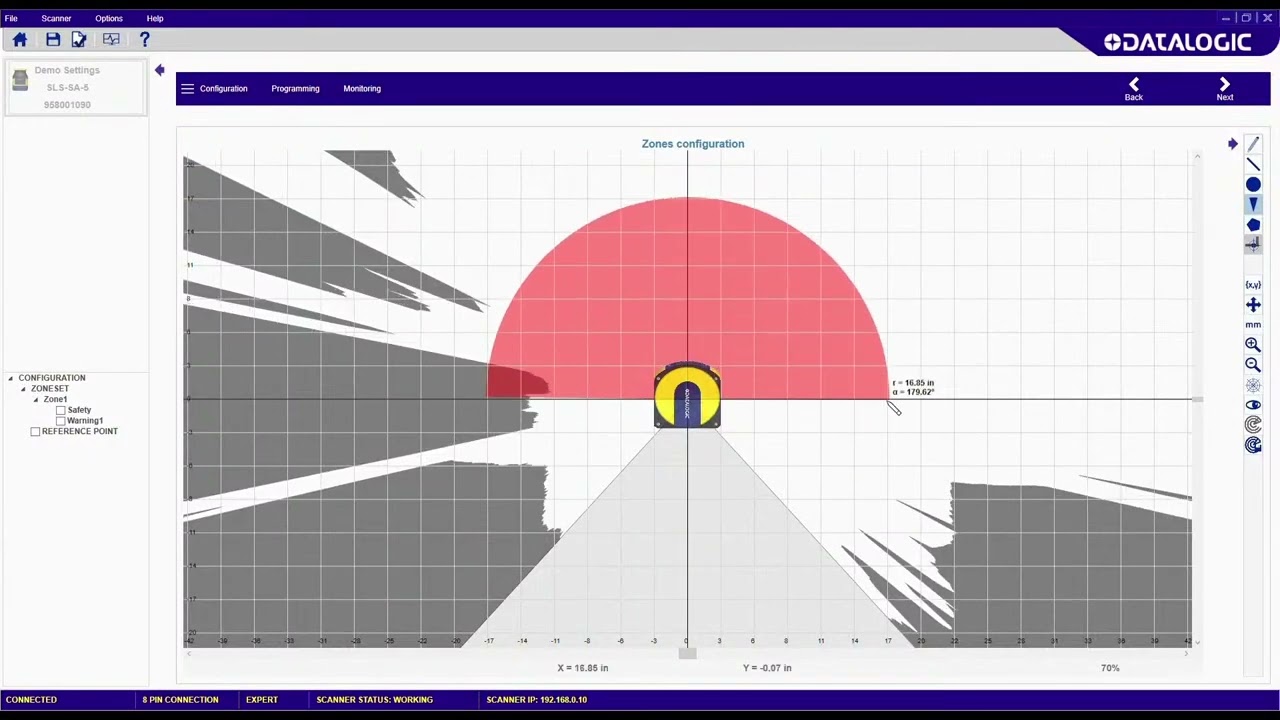Go to the Home screen icon
Screen dimensions: 1280x720
20,39
